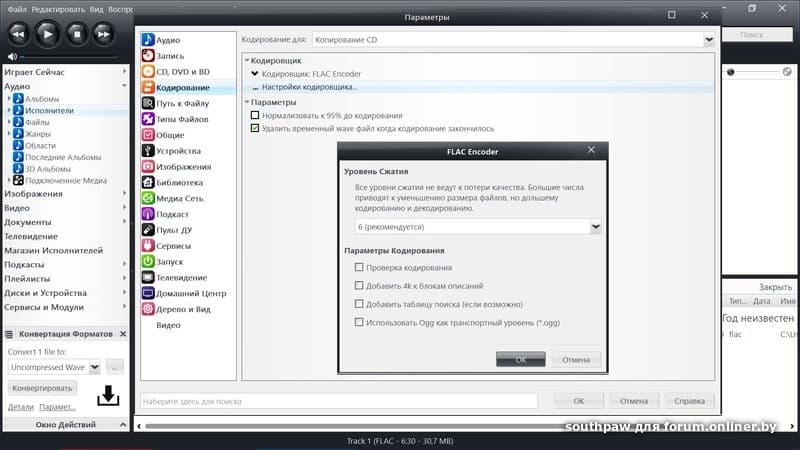Screen dimensions: 800x450
Task: Click the Настройки кодировщика option
Action: [309, 87]
